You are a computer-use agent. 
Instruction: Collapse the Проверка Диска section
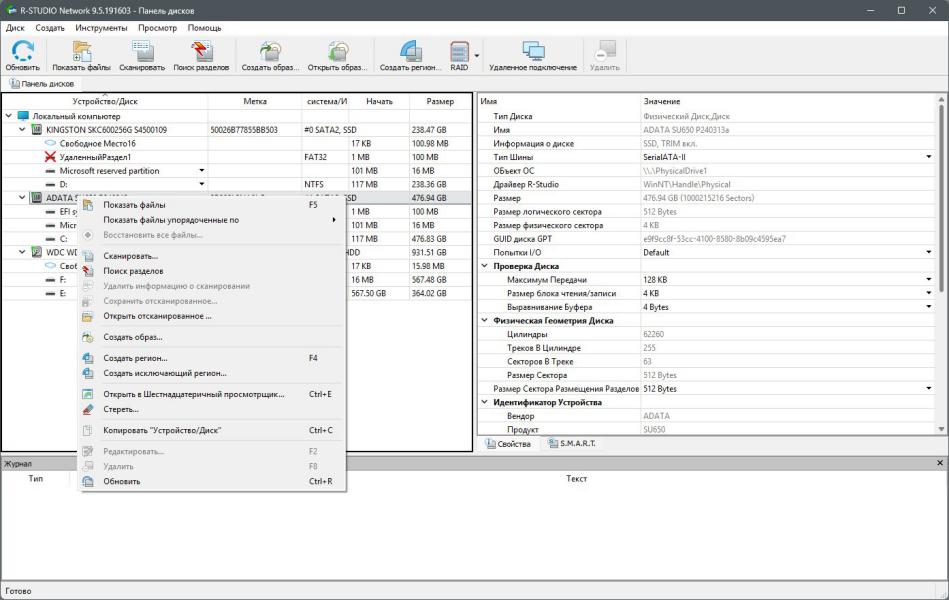pos(485,266)
